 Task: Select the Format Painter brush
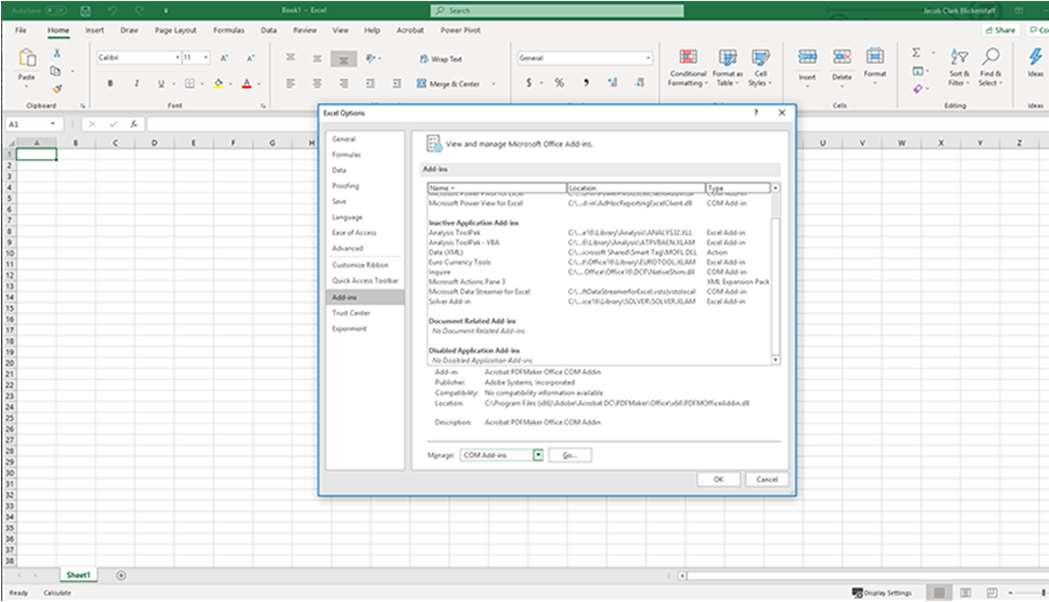click(x=57, y=88)
